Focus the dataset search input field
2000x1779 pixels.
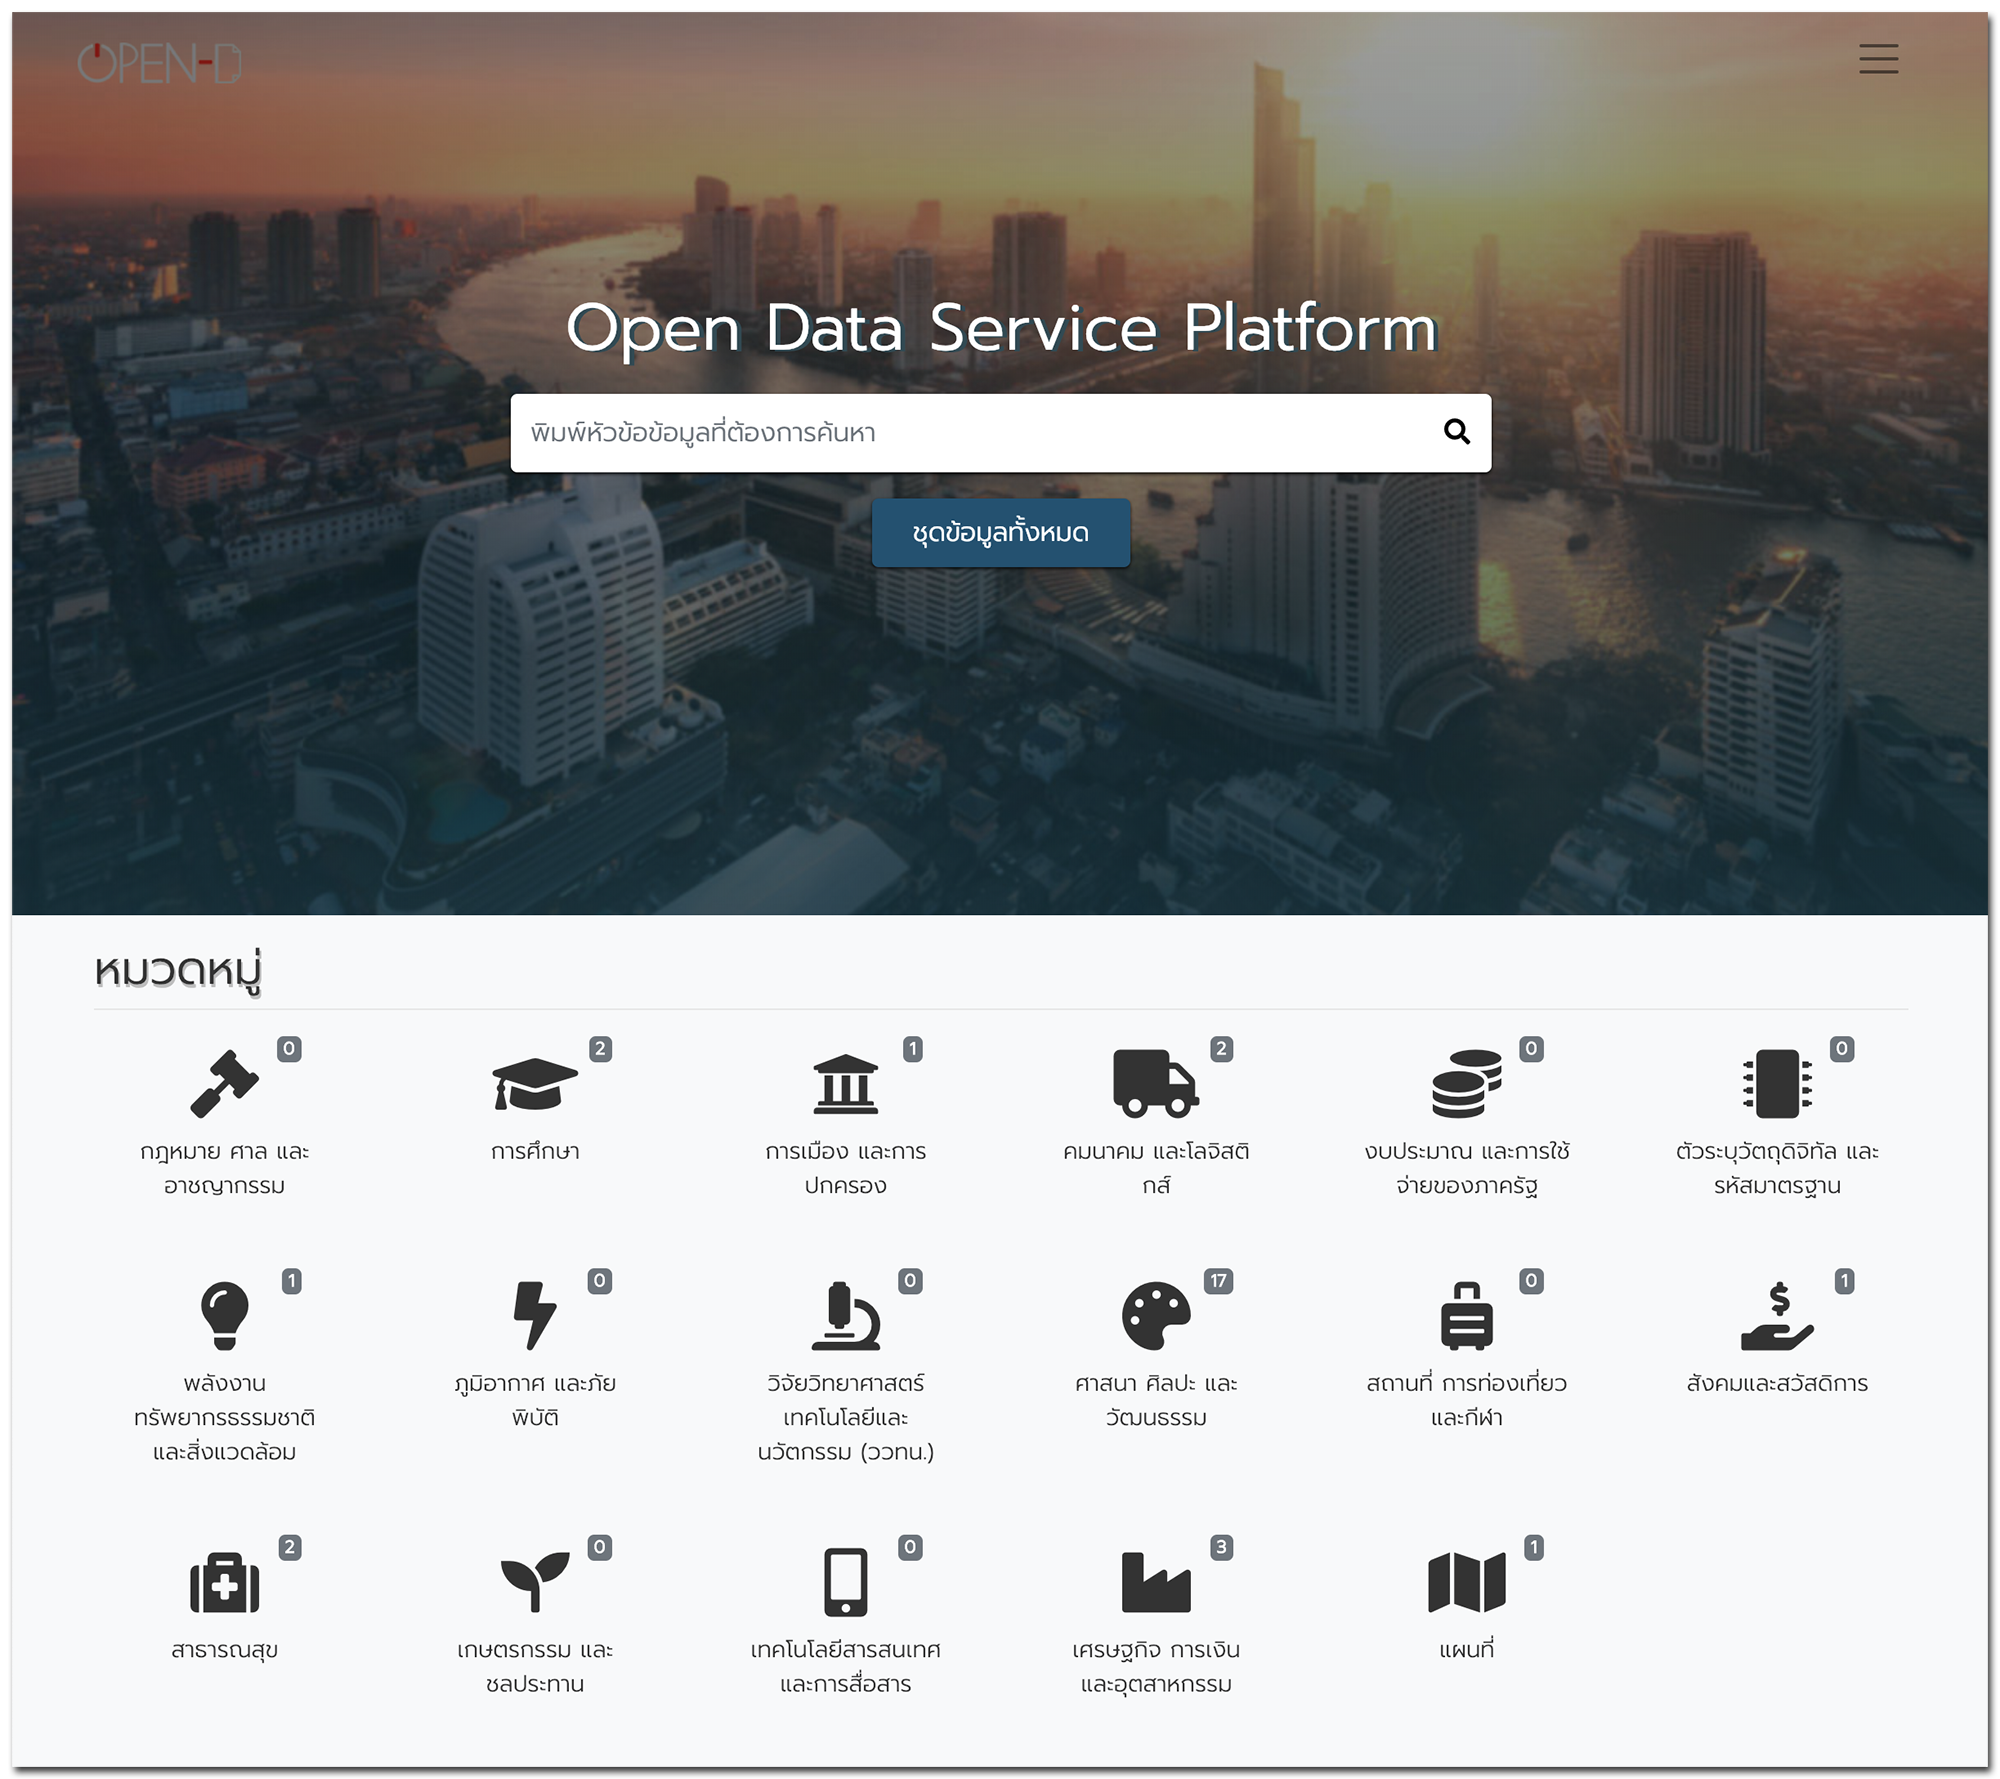pyautogui.click(x=1000, y=433)
